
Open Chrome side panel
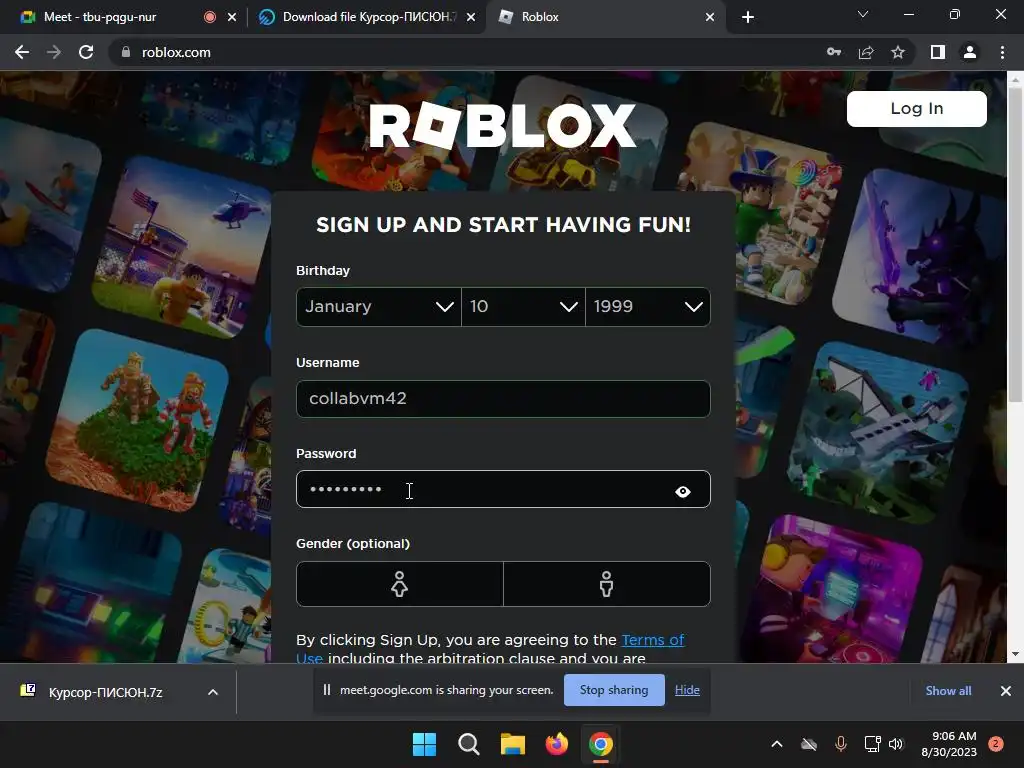(938, 52)
